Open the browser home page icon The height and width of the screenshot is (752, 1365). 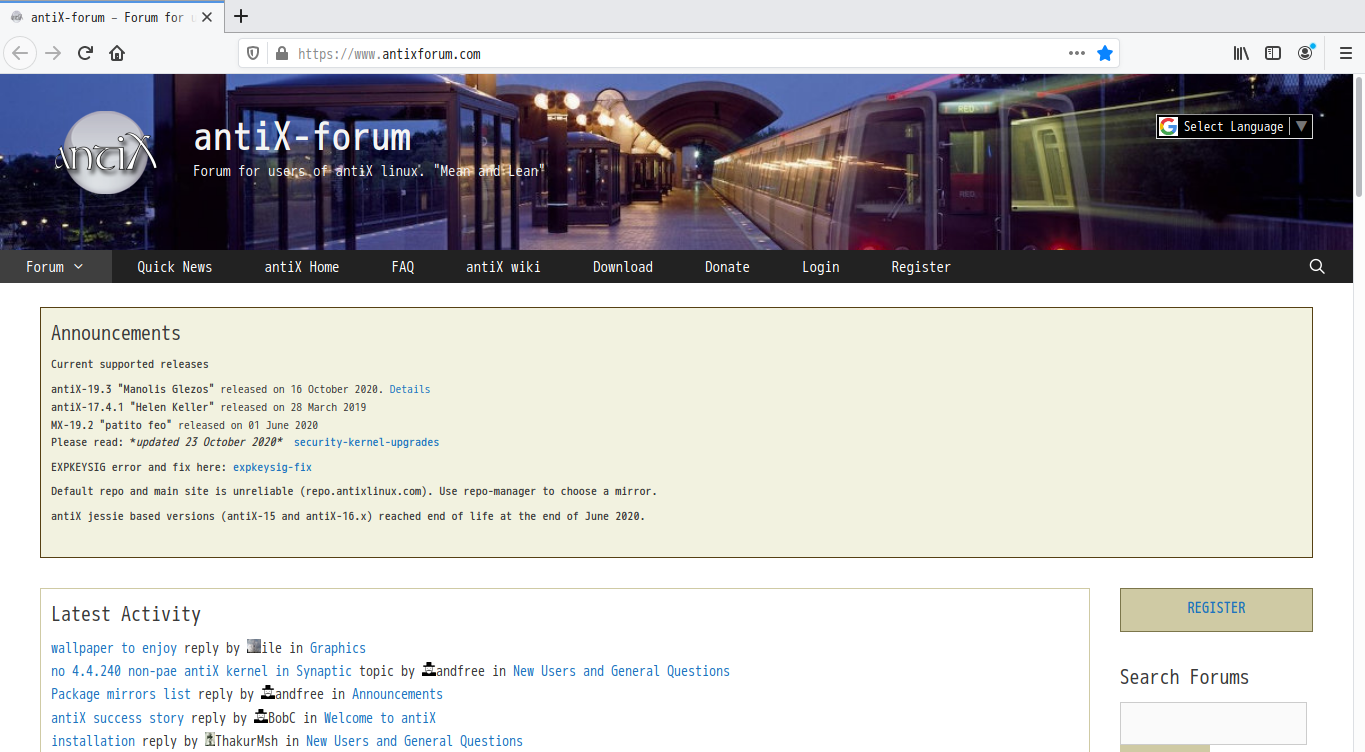(x=117, y=53)
